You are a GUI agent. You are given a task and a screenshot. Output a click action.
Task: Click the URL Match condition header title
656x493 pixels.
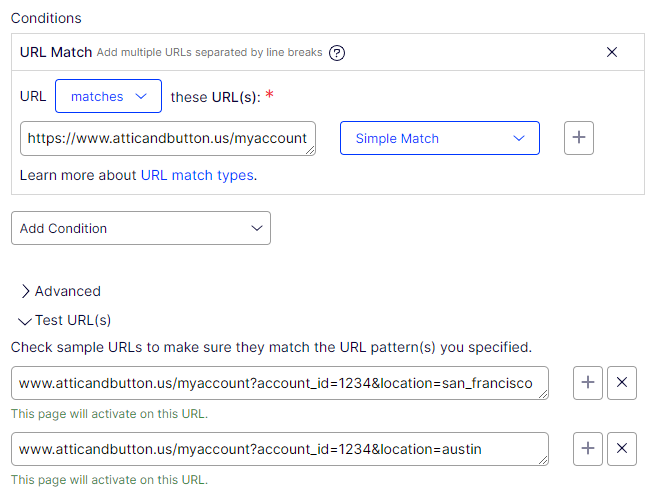56,52
